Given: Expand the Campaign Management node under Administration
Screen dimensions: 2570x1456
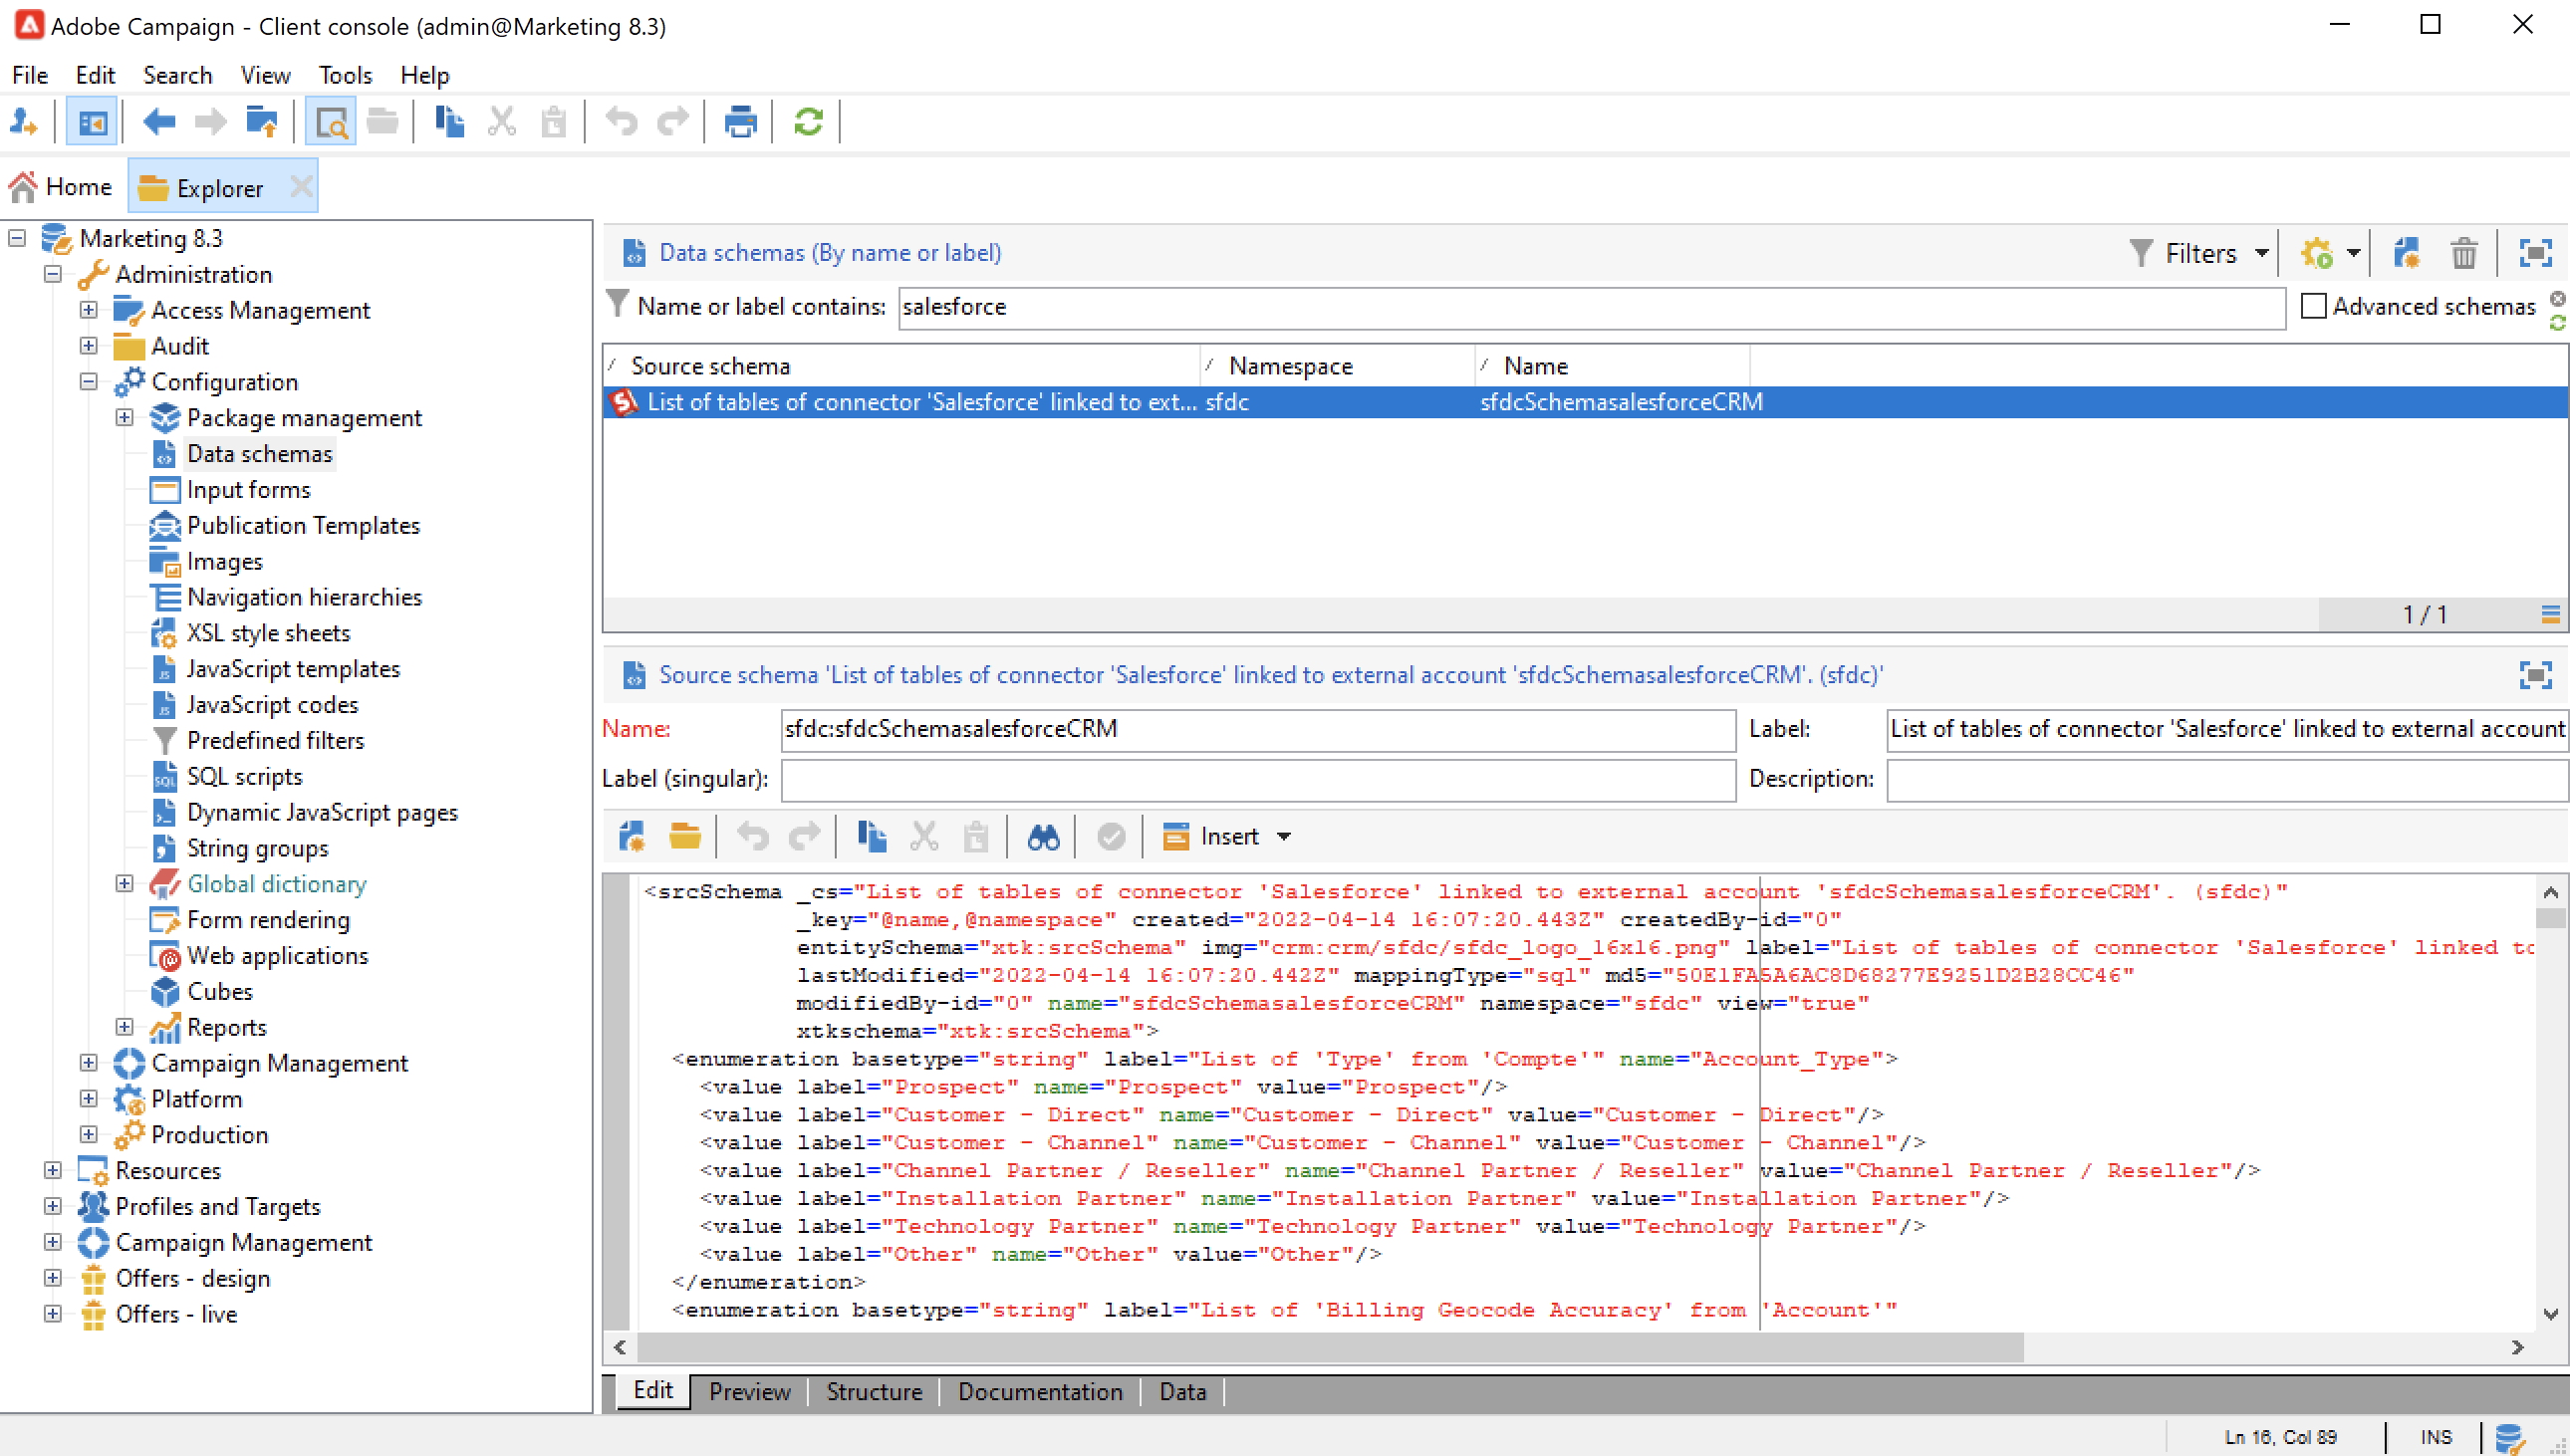Looking at the screenshot, I should (89, 1062).
